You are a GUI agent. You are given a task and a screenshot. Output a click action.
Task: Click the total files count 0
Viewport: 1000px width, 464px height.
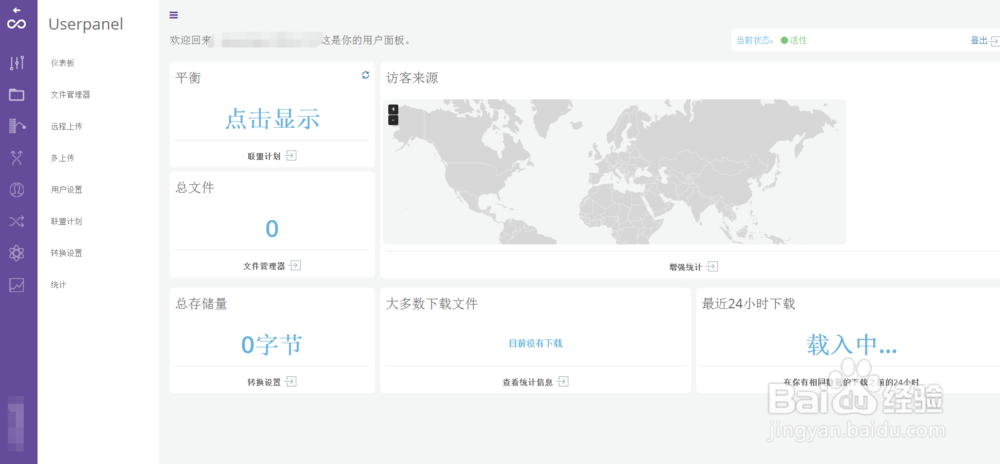[272, 229]
